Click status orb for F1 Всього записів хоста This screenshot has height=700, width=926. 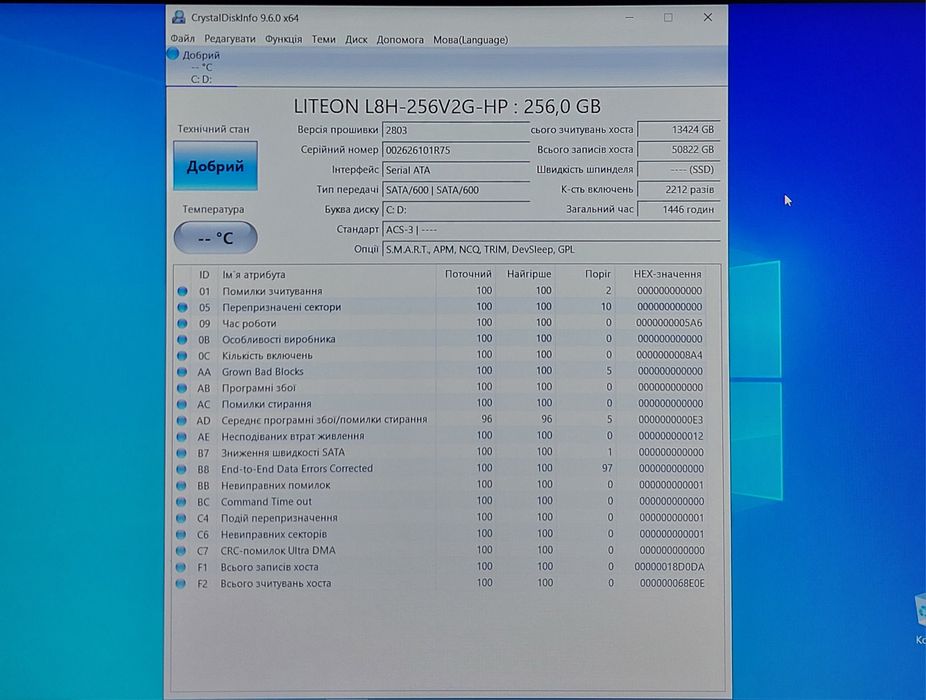point(181,567)
